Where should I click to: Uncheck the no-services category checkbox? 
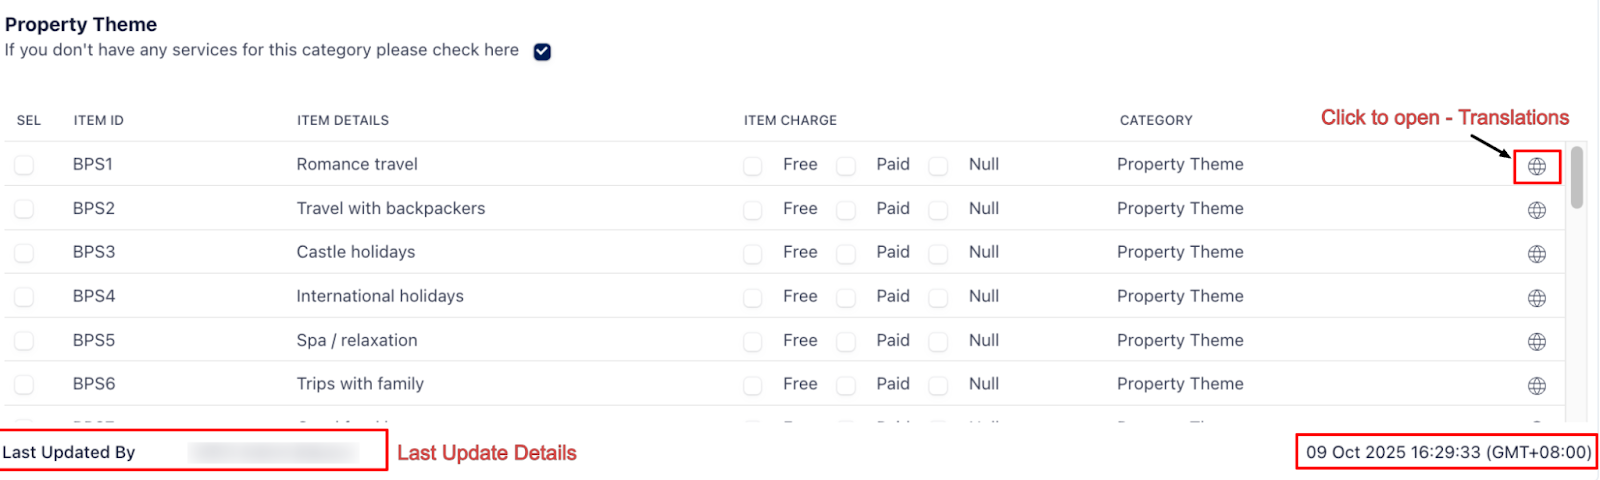[542, 52]
